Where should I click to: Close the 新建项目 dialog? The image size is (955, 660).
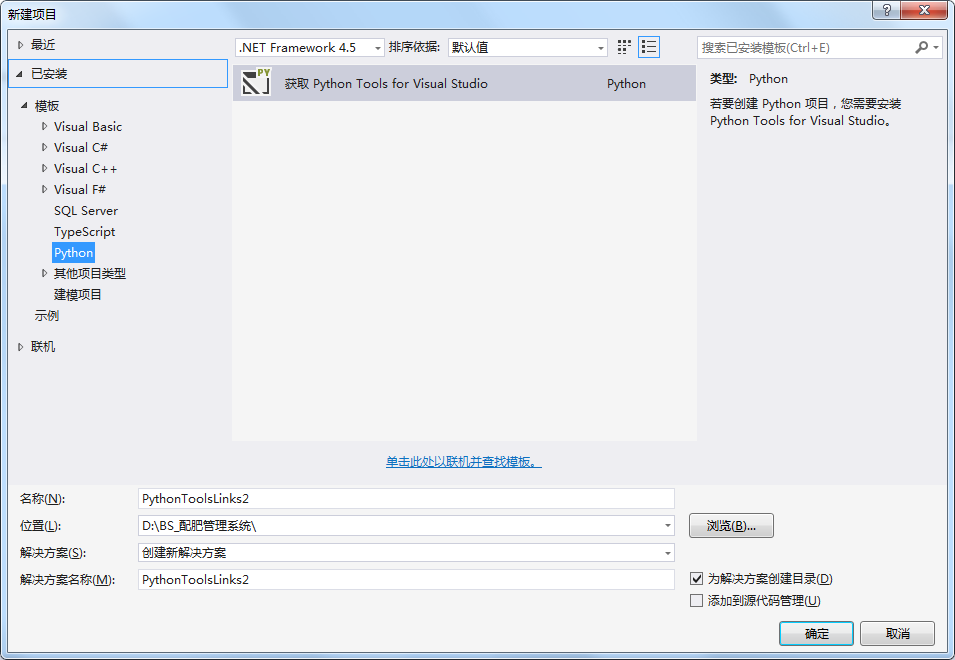coord(924,10)
